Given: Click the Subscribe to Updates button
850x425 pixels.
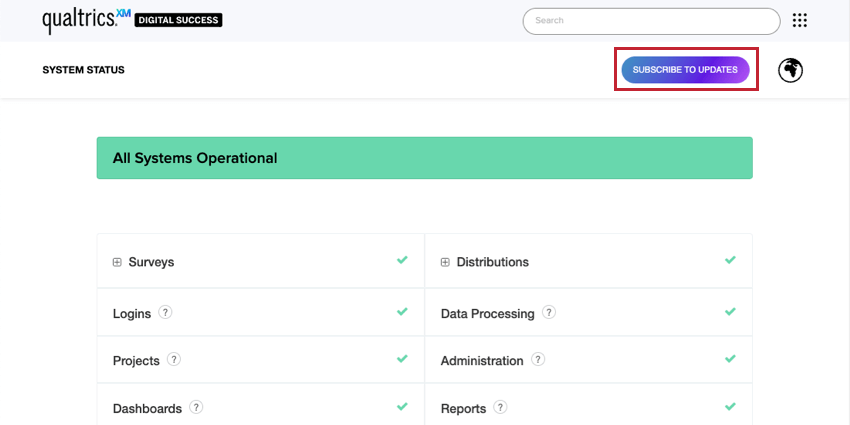Looking at the screenshot, I should coord(685,70).
